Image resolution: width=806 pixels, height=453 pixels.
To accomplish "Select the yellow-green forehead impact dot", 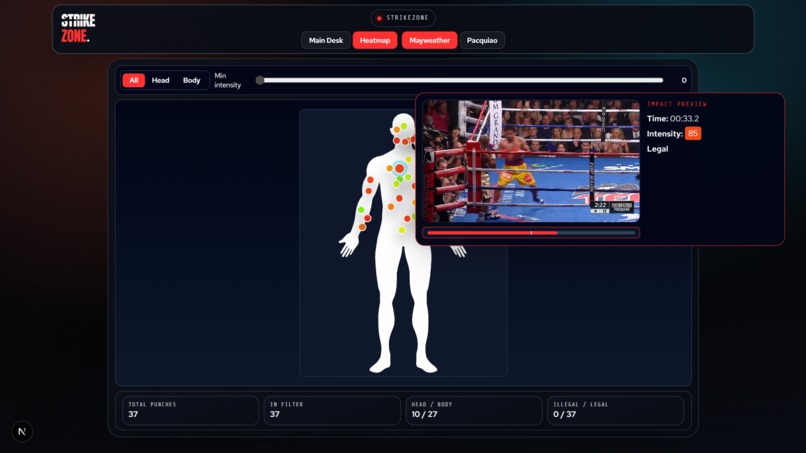I will 404,126.
